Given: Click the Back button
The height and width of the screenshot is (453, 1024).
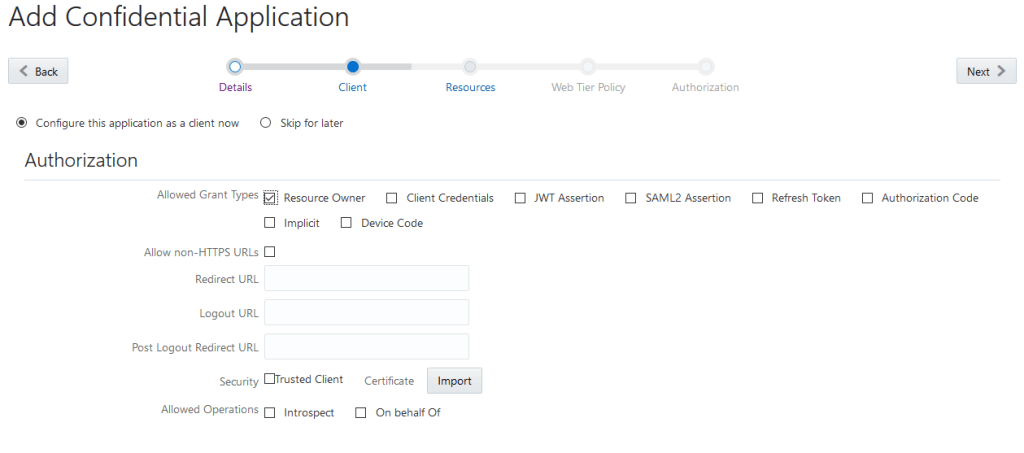Looking at the screenshot, I should 38,71.
